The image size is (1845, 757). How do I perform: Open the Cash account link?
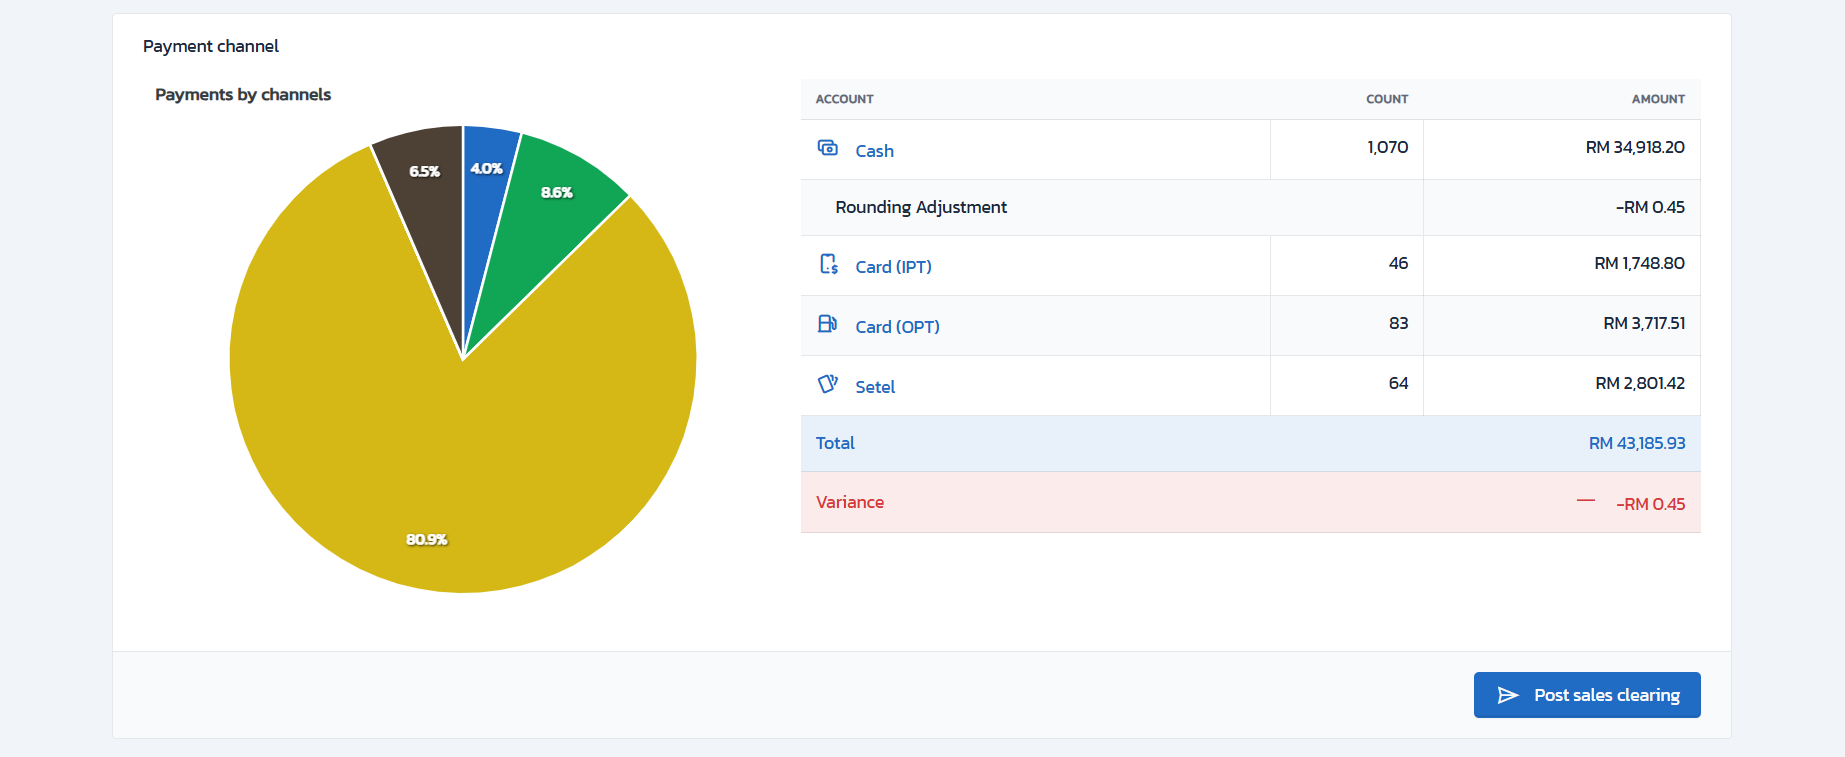click(x=874, y=151)
